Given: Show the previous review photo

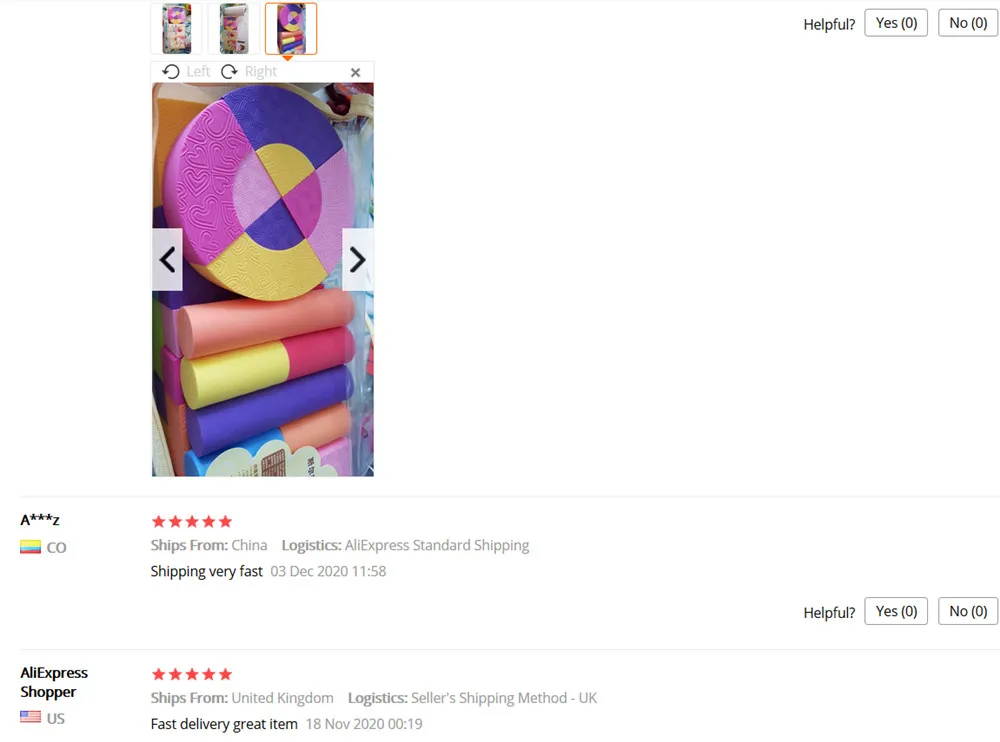Looking at the screenshot, I should click(167, 260).
